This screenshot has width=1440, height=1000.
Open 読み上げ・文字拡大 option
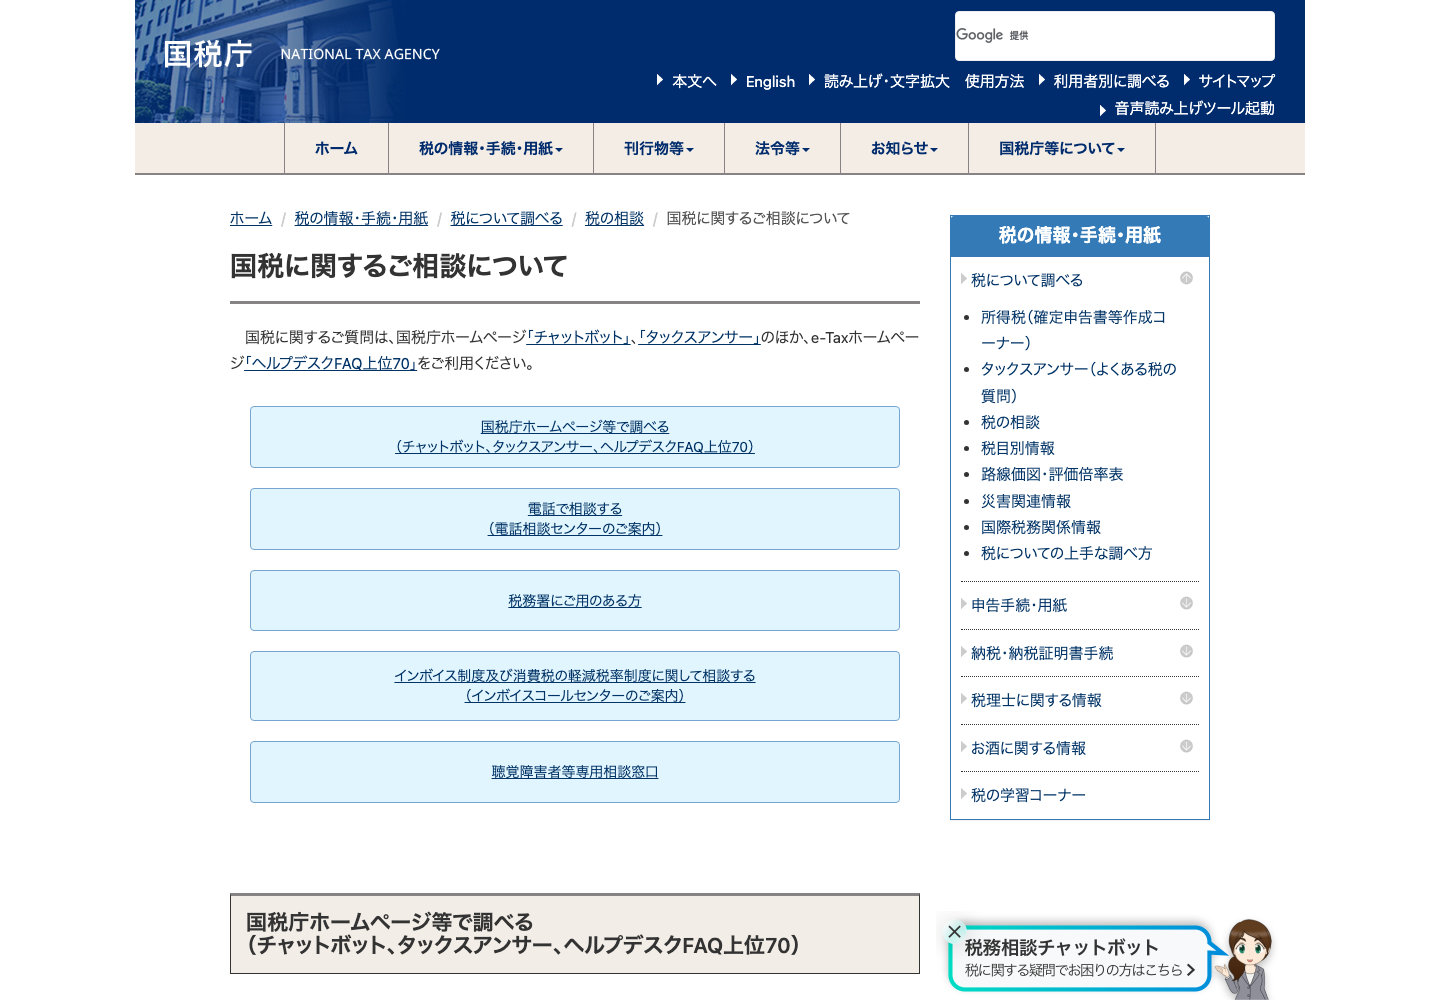pos(886,81)
